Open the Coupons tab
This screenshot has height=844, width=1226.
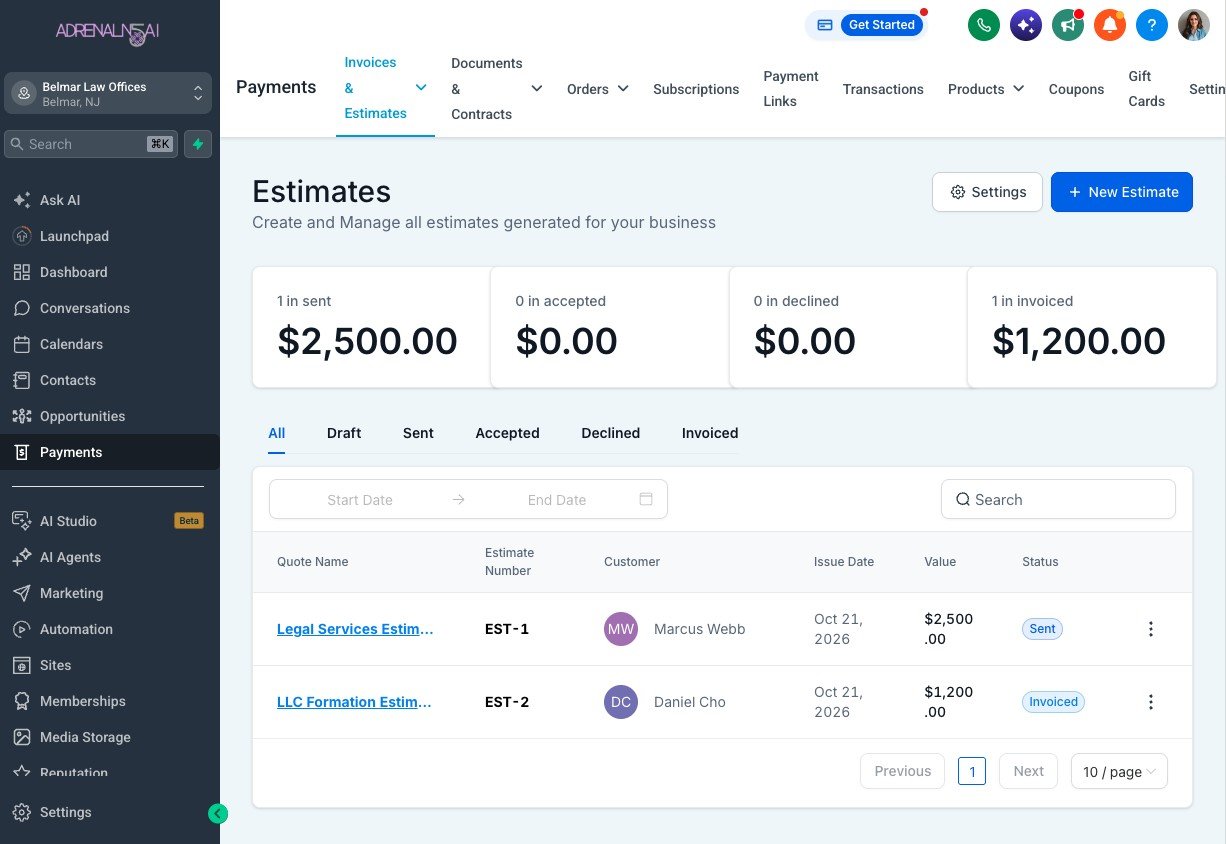(1076, 89)
